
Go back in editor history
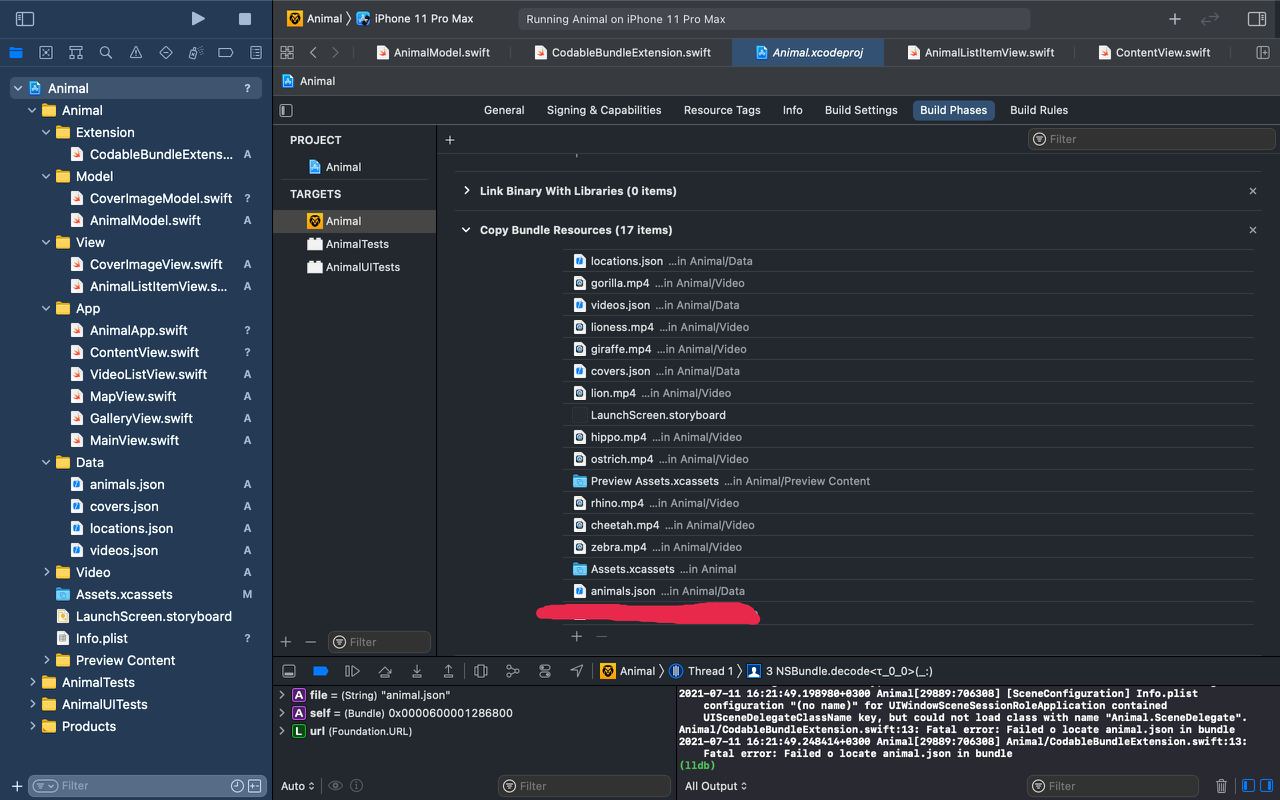click(x=313, y=52)
